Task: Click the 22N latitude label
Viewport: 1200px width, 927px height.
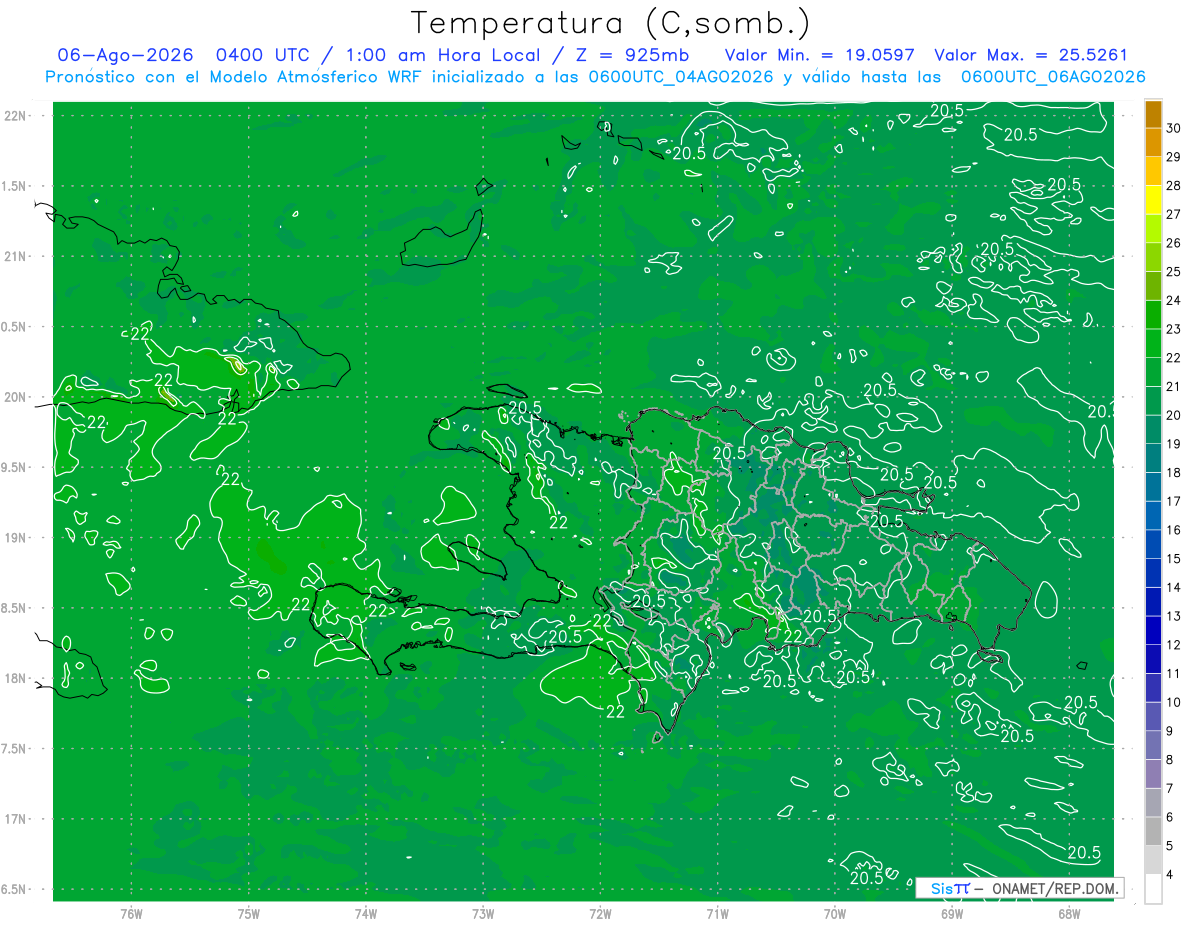Action: click(17, 115)
